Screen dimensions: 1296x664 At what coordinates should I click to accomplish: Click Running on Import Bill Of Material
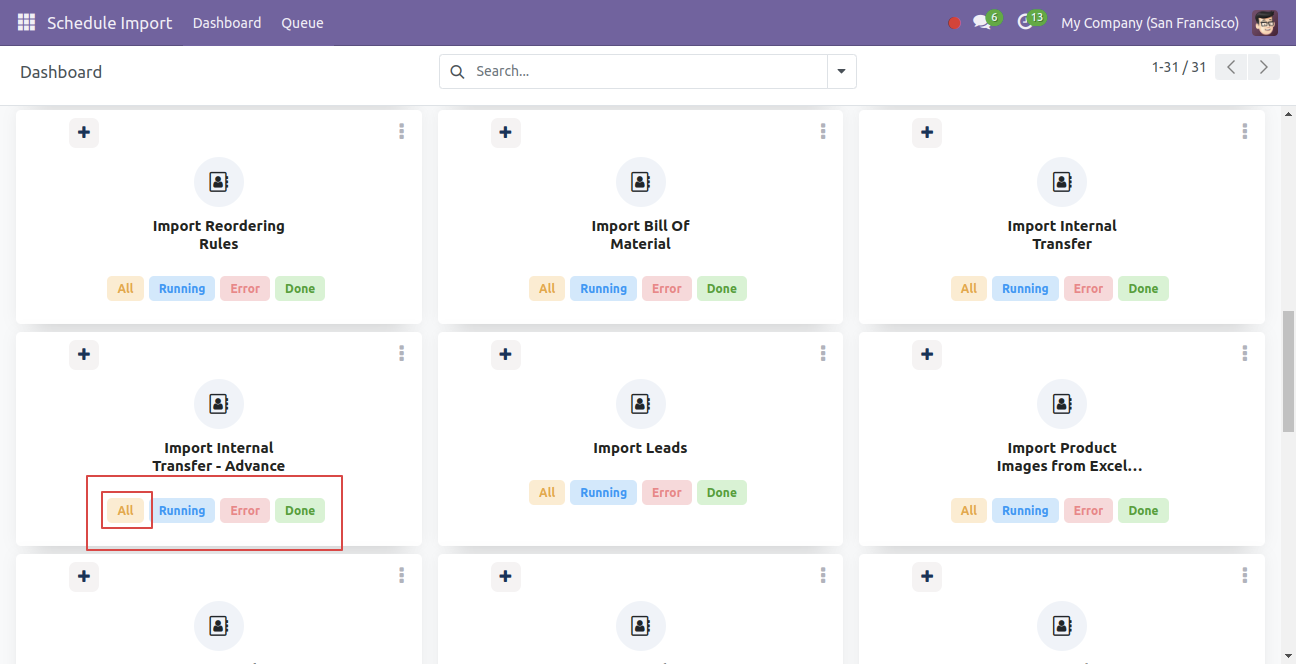tap(604, 289)
